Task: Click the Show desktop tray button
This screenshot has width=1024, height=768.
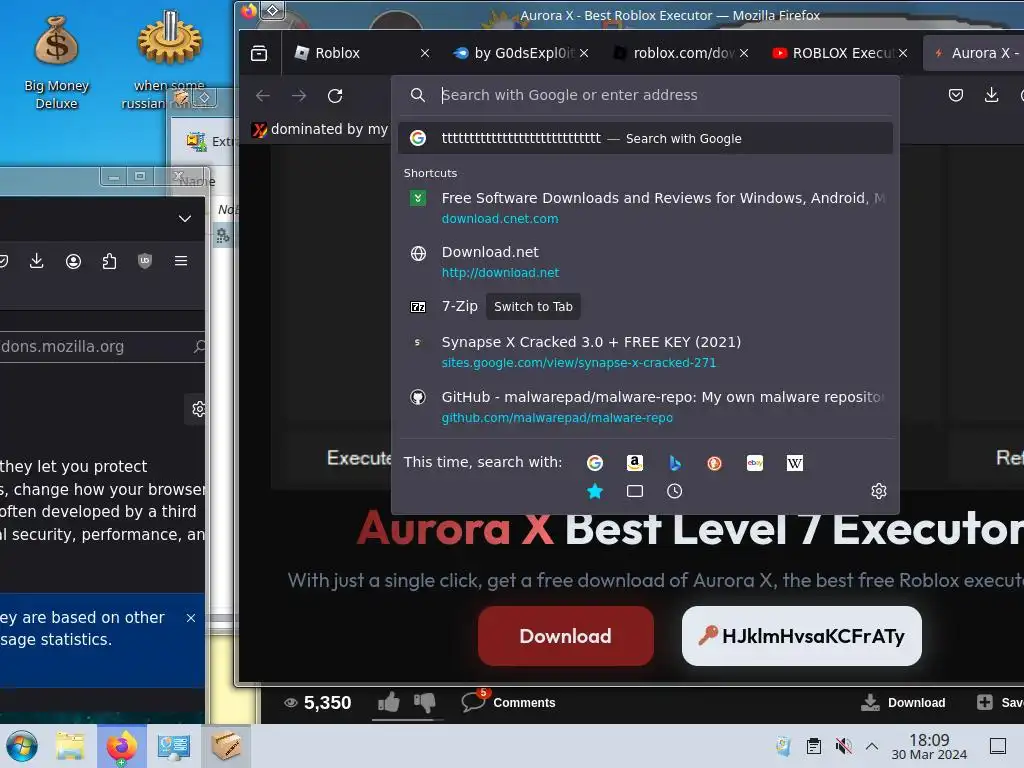Action: [998, 746]
